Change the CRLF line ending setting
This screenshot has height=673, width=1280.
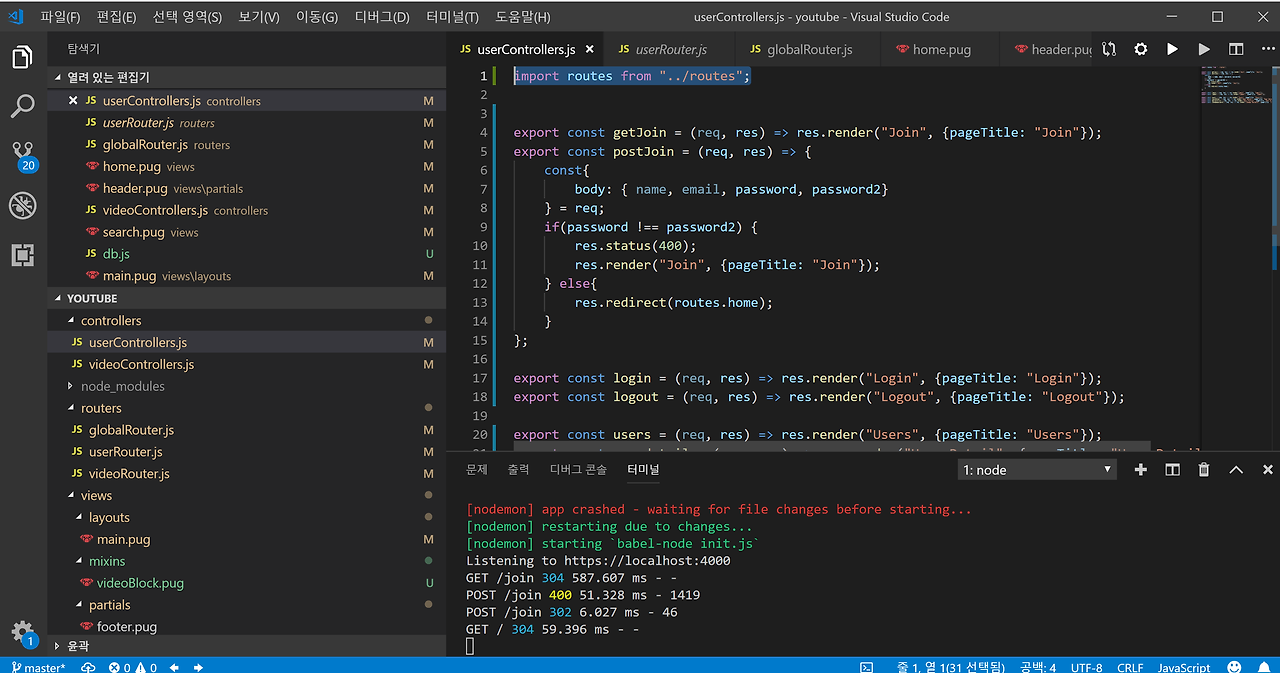click(x=1130, y=667)
